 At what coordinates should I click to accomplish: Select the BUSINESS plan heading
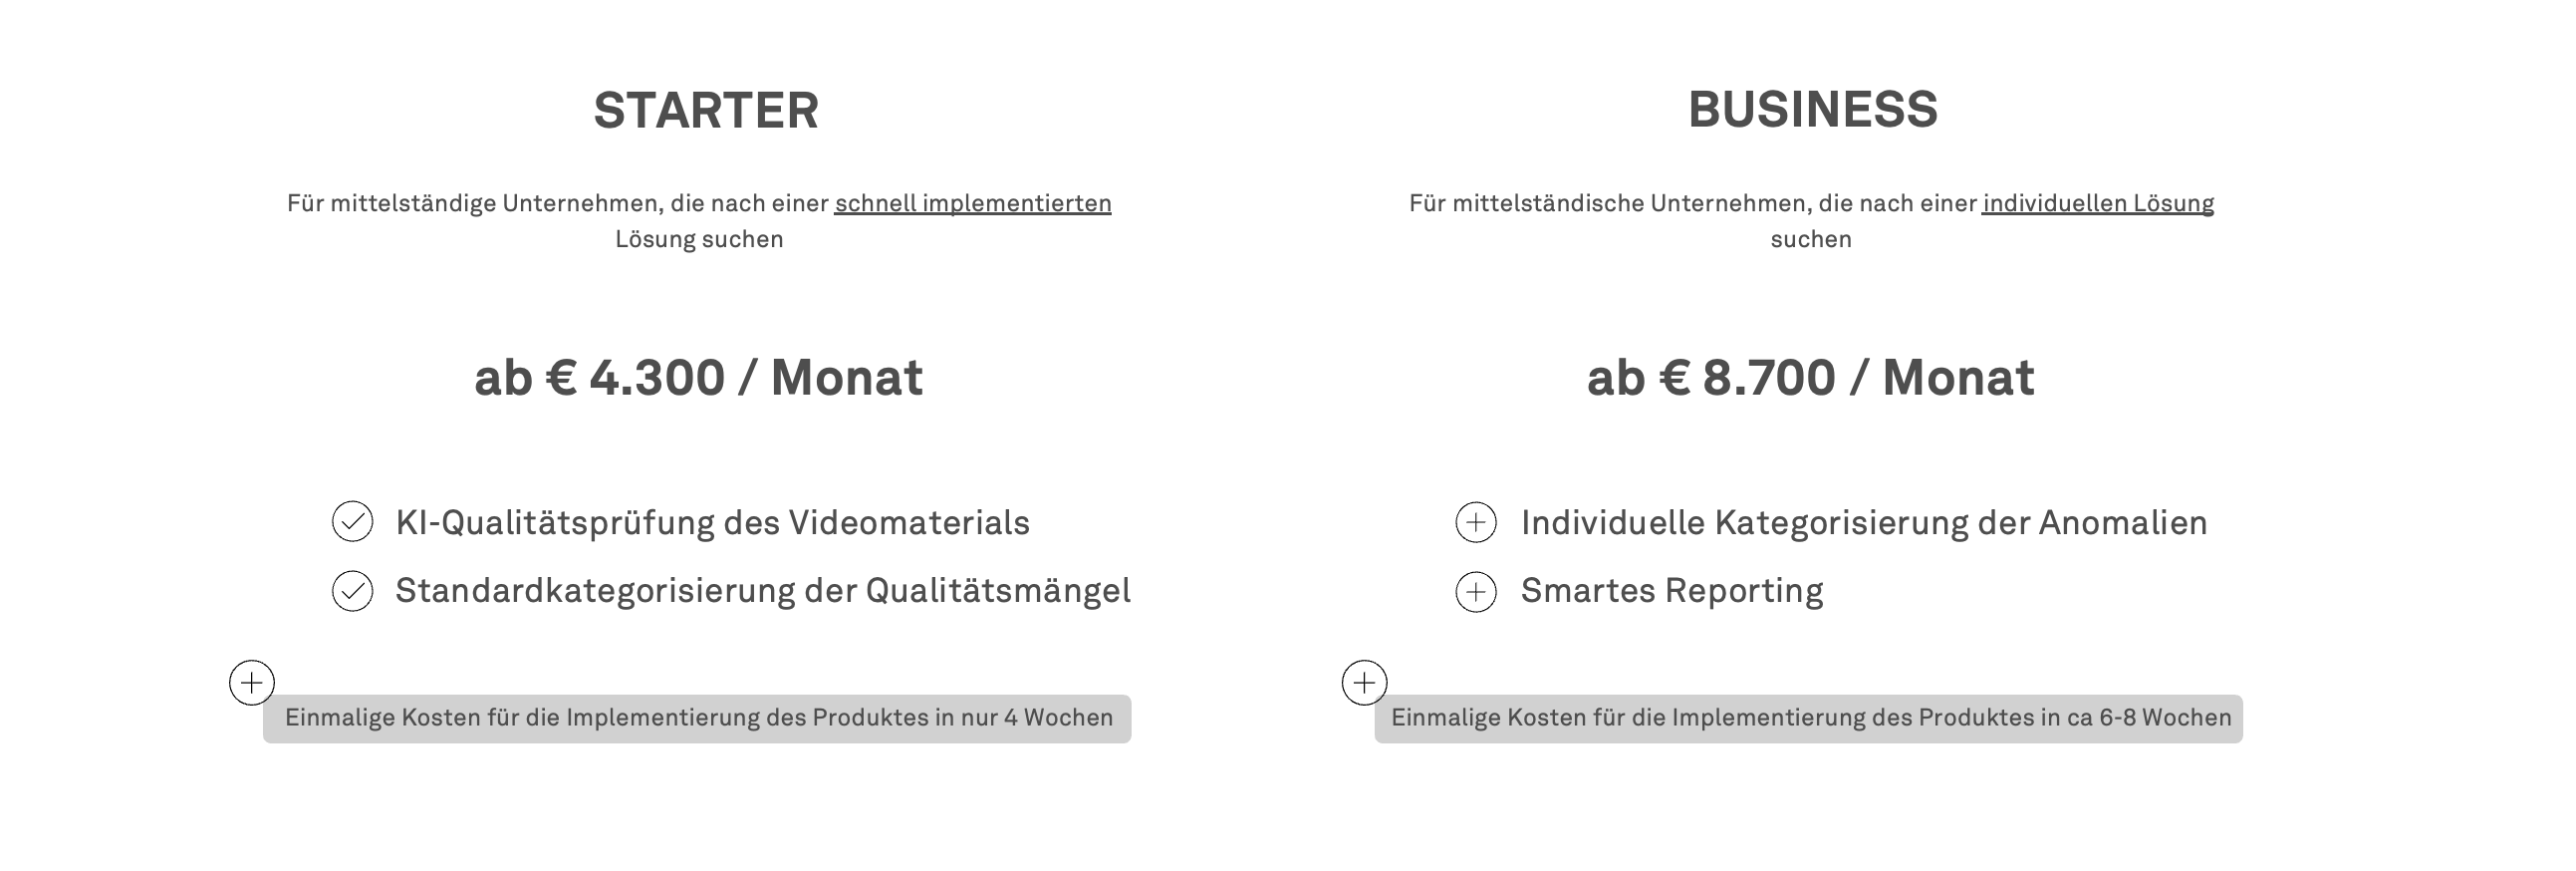coord(1812,109)
